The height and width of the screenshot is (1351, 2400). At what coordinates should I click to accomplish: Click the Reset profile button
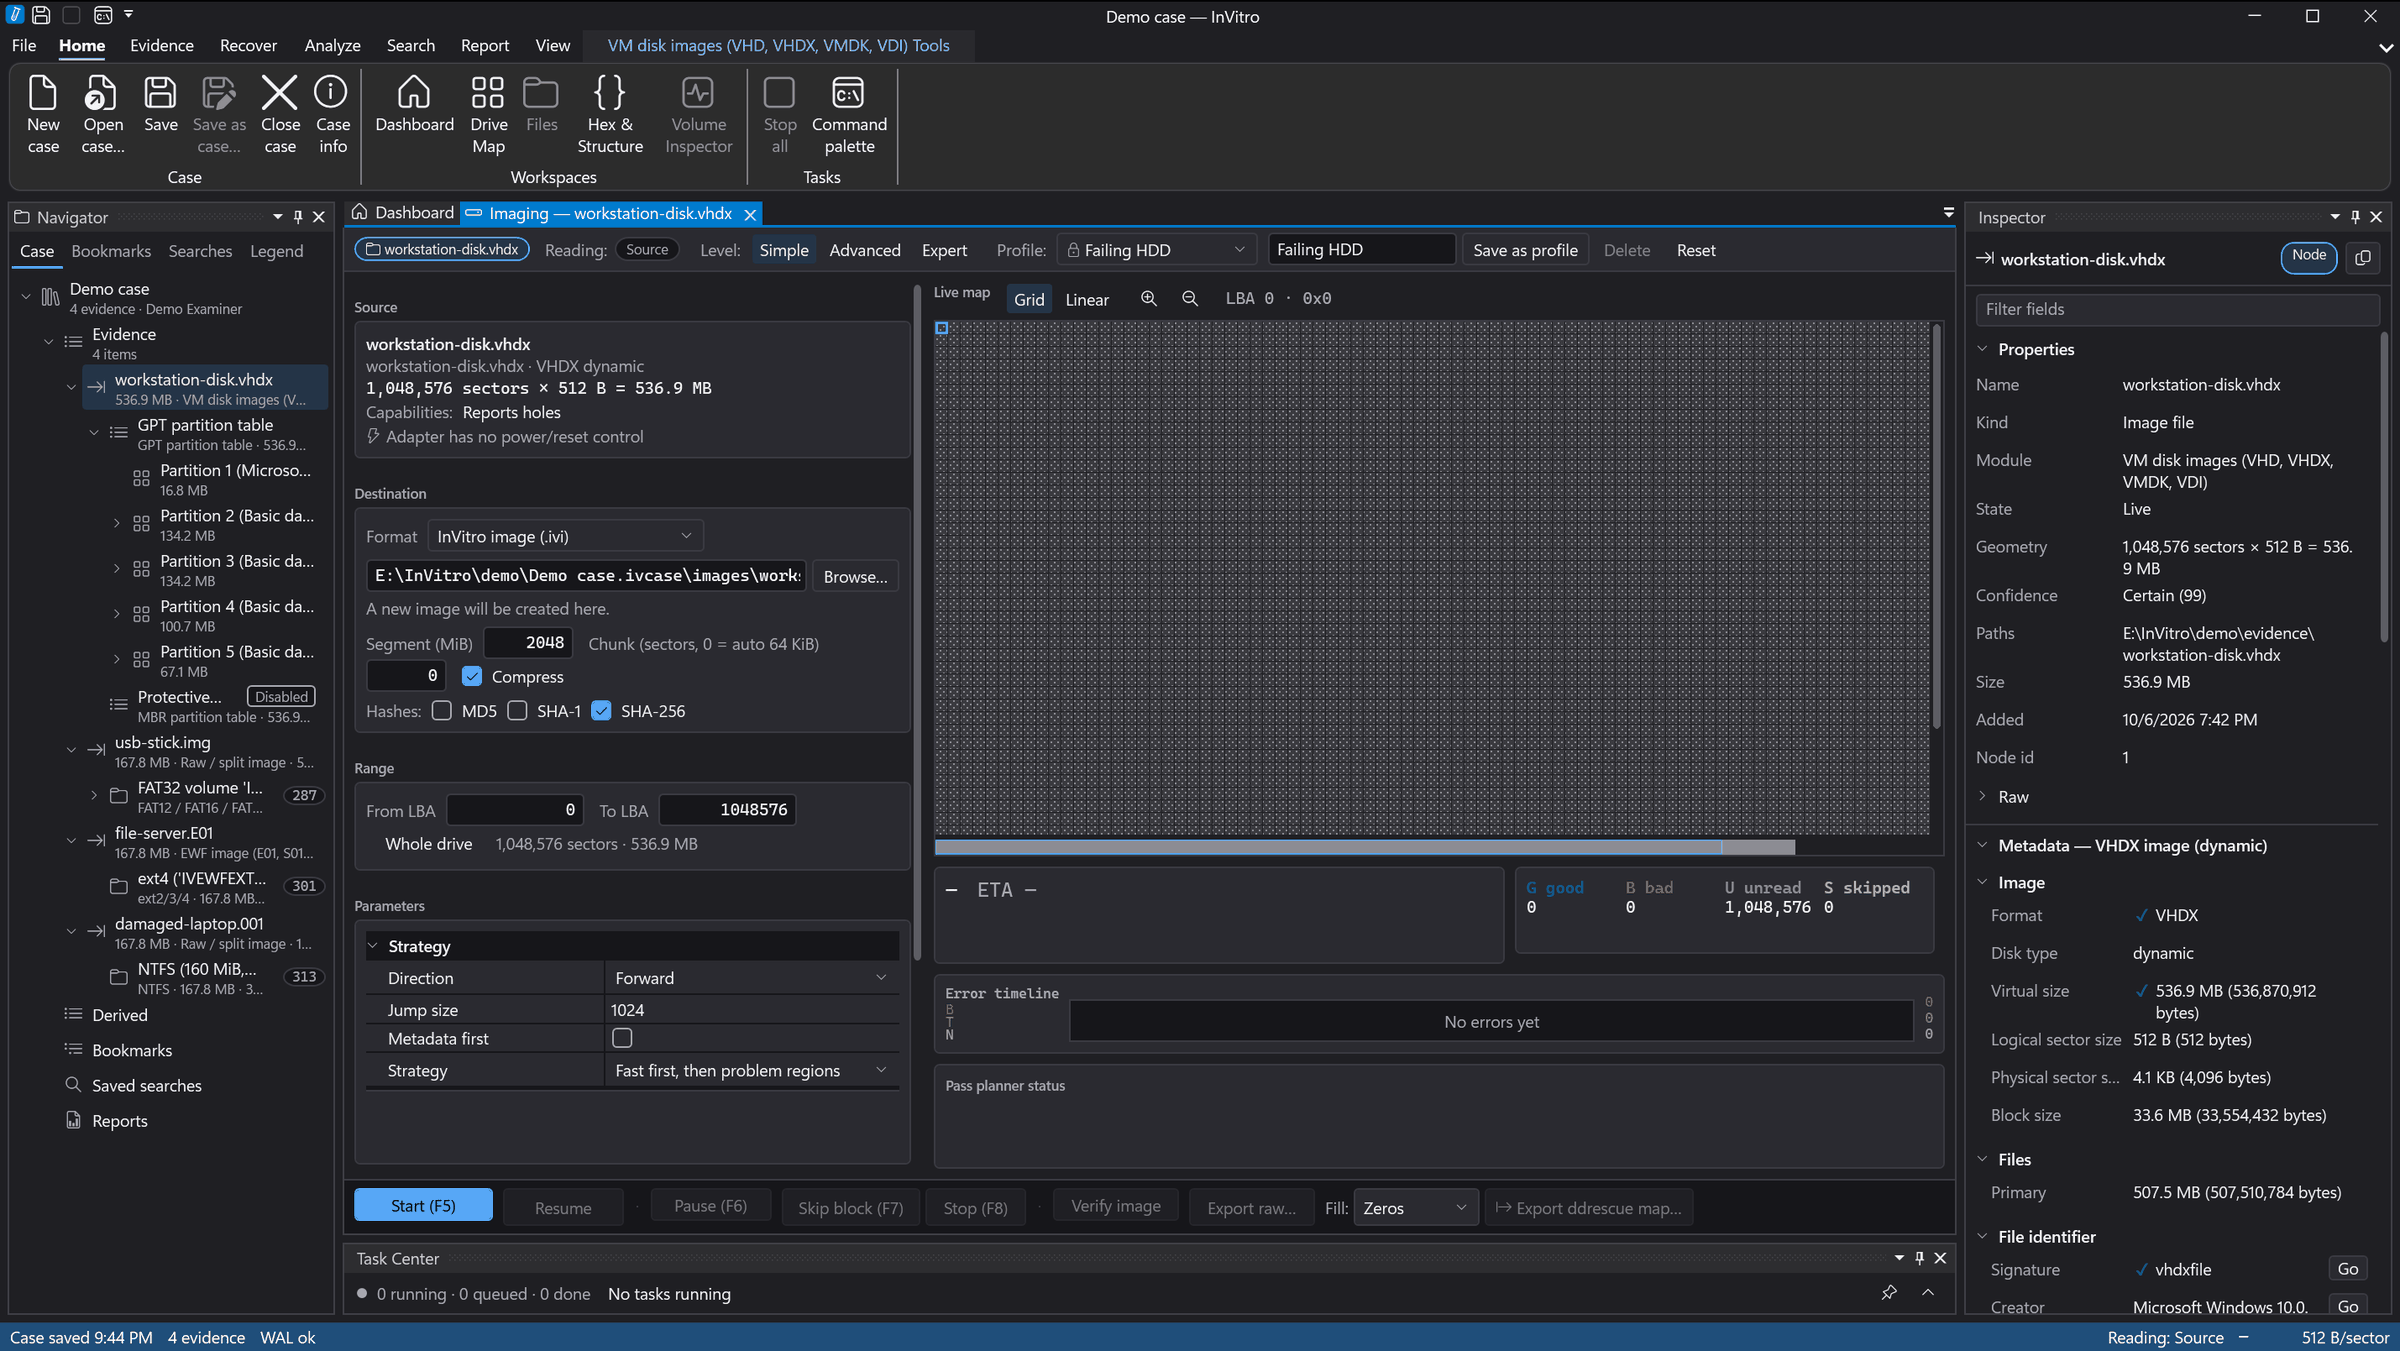click(1696, 250)
